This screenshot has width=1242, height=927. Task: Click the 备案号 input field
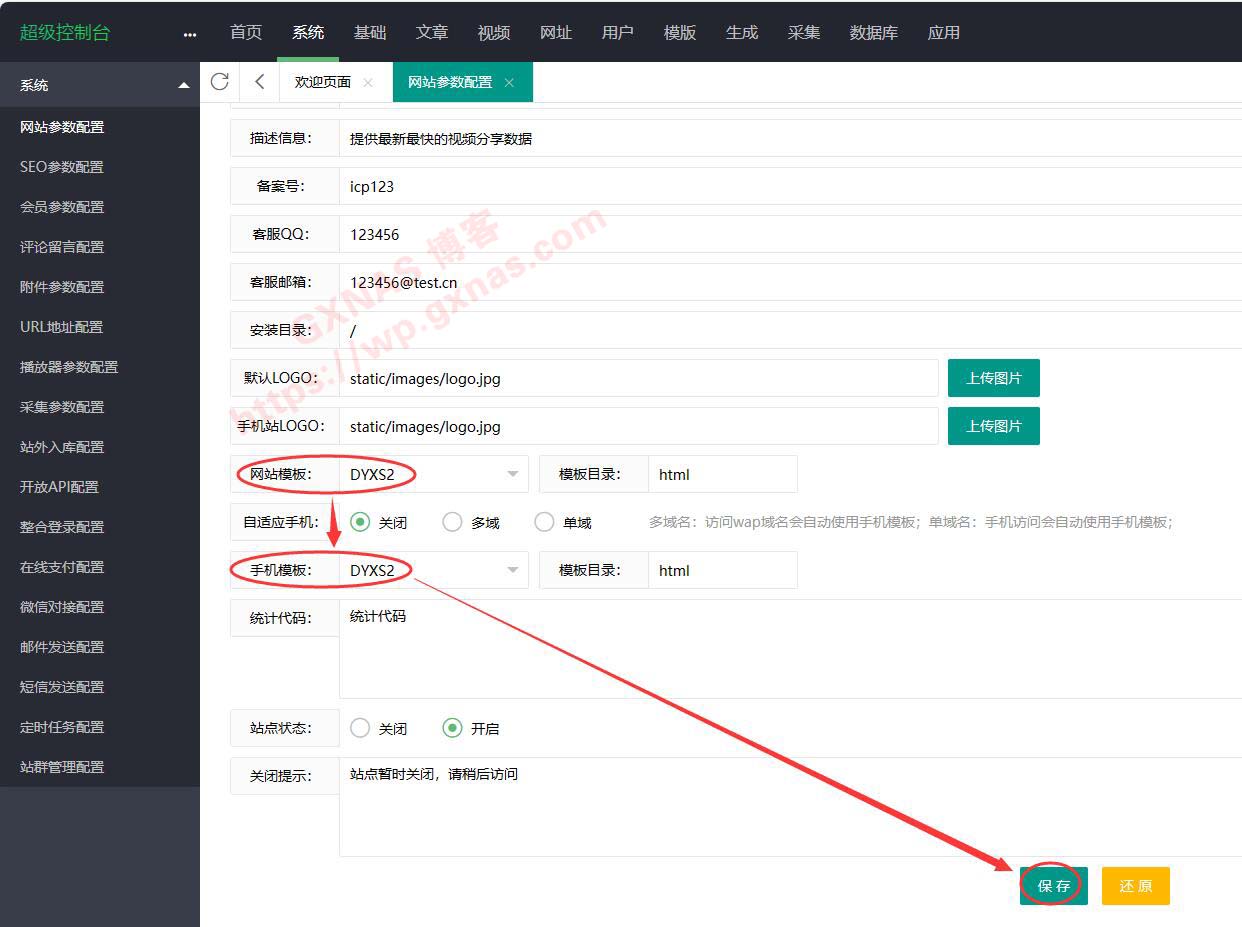pyautogui.click(x=790, y=186)
